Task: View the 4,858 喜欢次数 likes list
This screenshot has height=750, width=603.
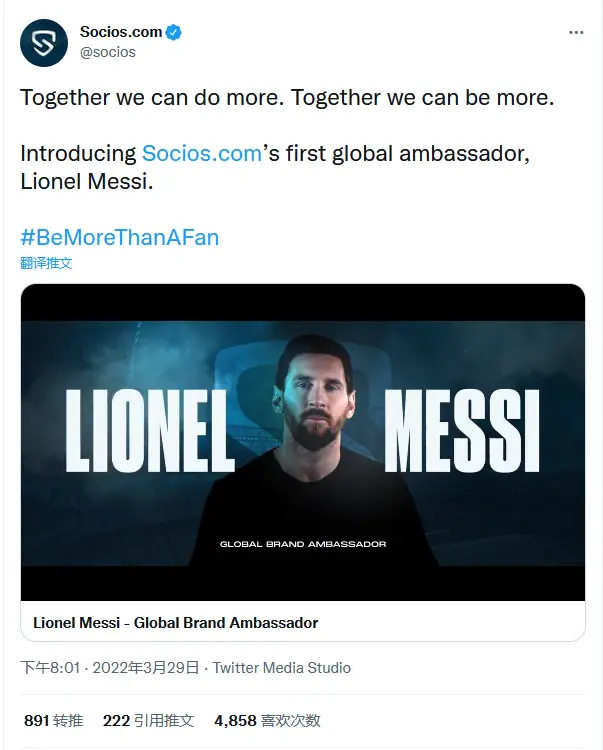Action: tap(267, 720)
